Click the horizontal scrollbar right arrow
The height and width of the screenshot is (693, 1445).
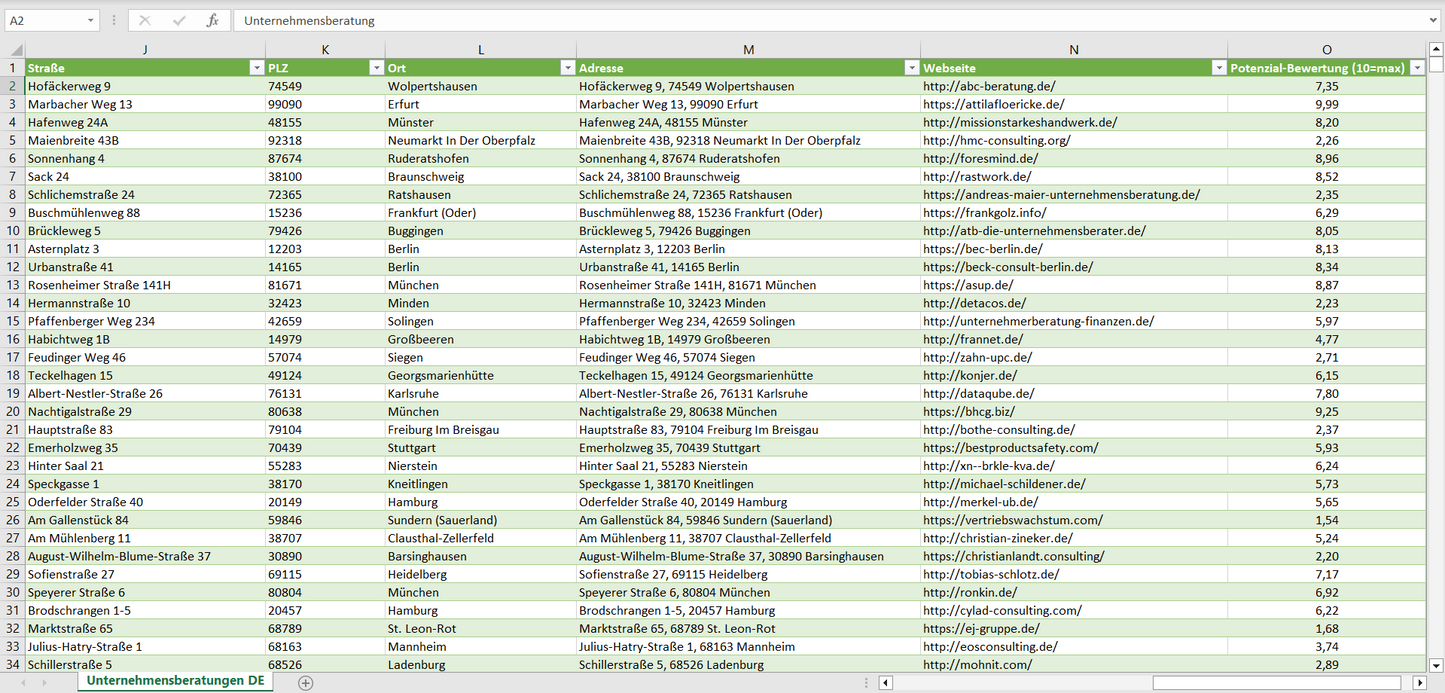(1419, 683)
